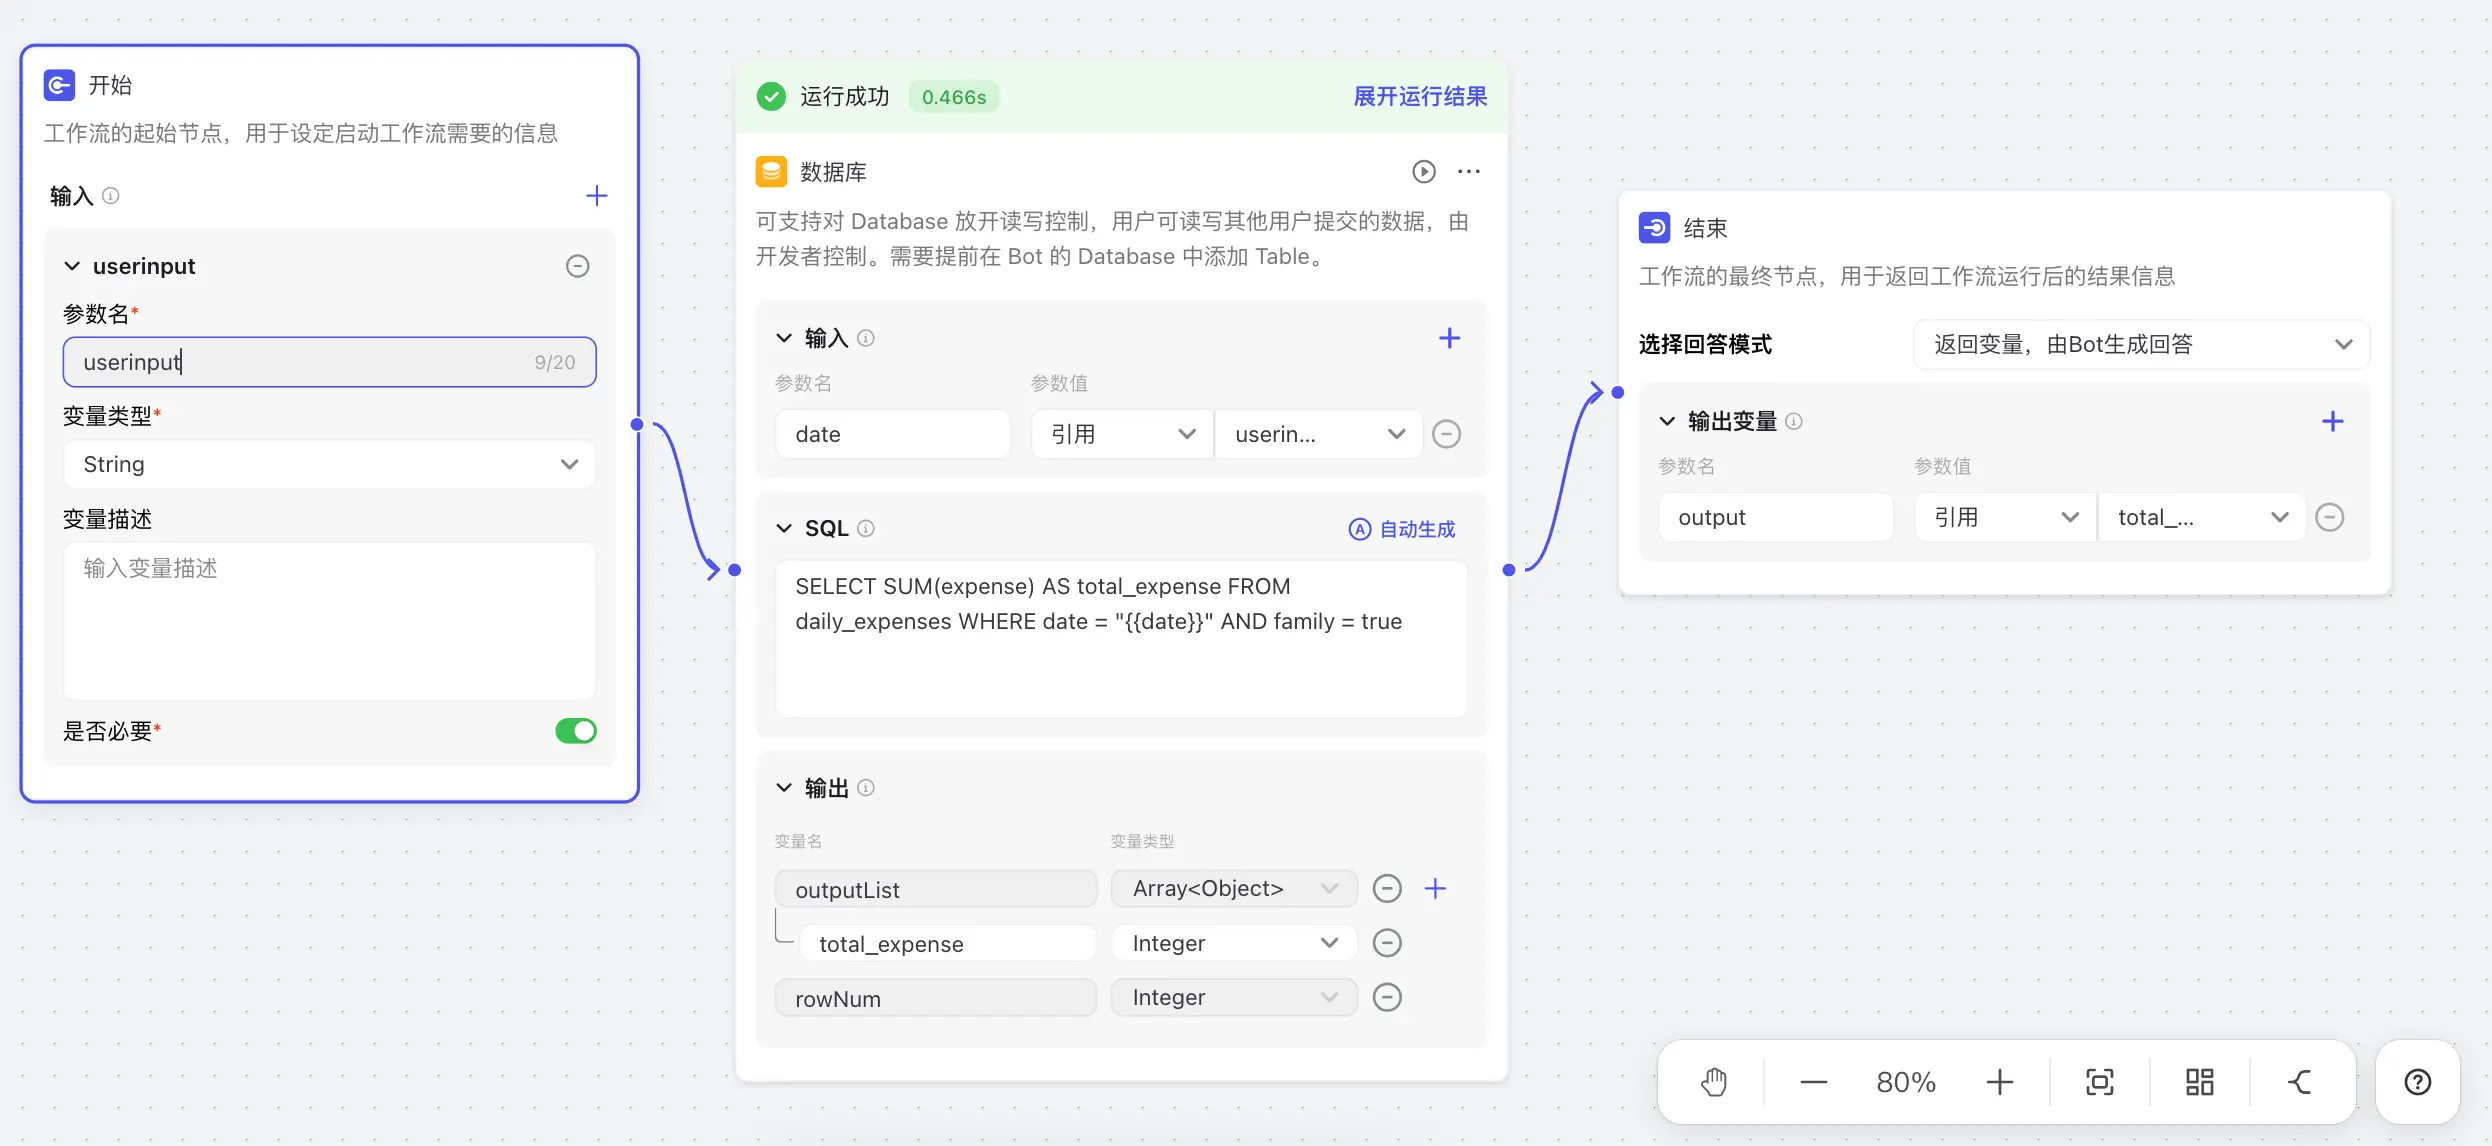Fit the workflow to view
The width and height of the screenshot is (2492, 1146).
tap(2100, 1082)
